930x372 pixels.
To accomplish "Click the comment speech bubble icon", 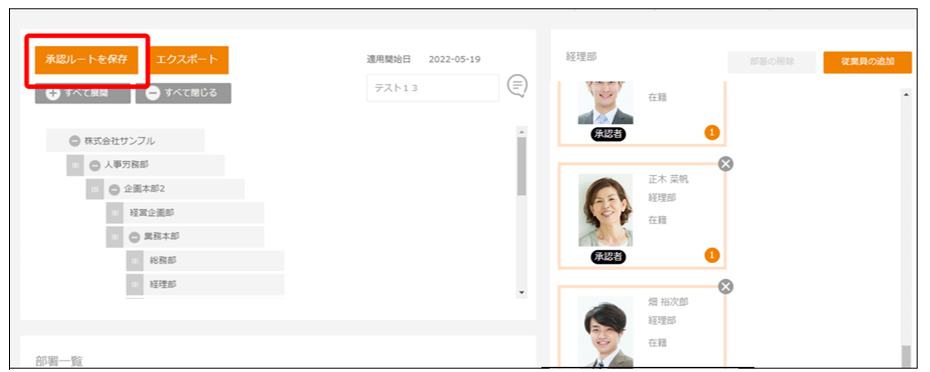I will click(x=518, y=86).
